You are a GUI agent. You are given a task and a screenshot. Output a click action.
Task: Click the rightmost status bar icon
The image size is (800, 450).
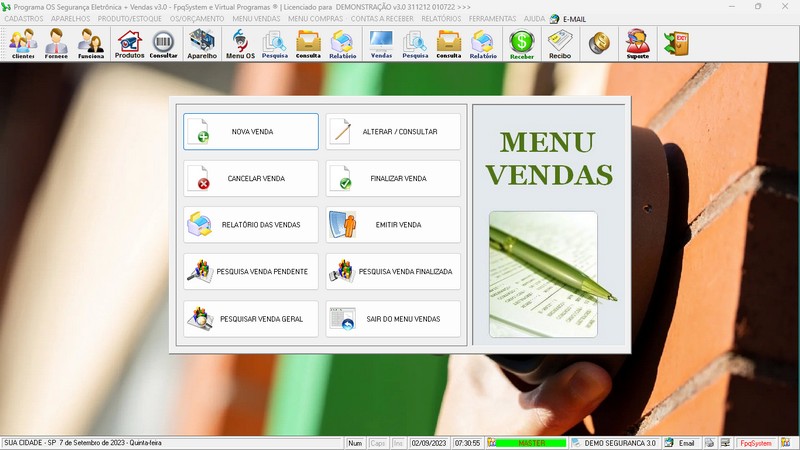click(x=785, y=443)
